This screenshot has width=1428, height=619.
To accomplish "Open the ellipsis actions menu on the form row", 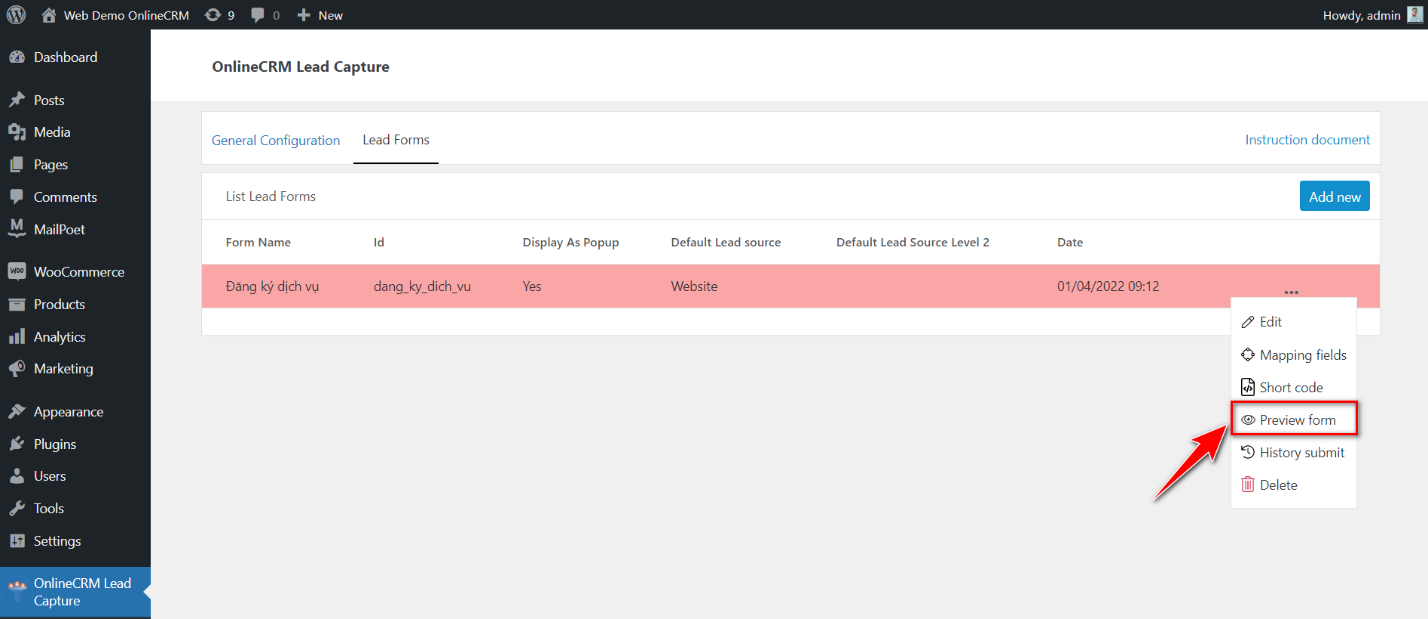I will click(x=1291, y=290).
